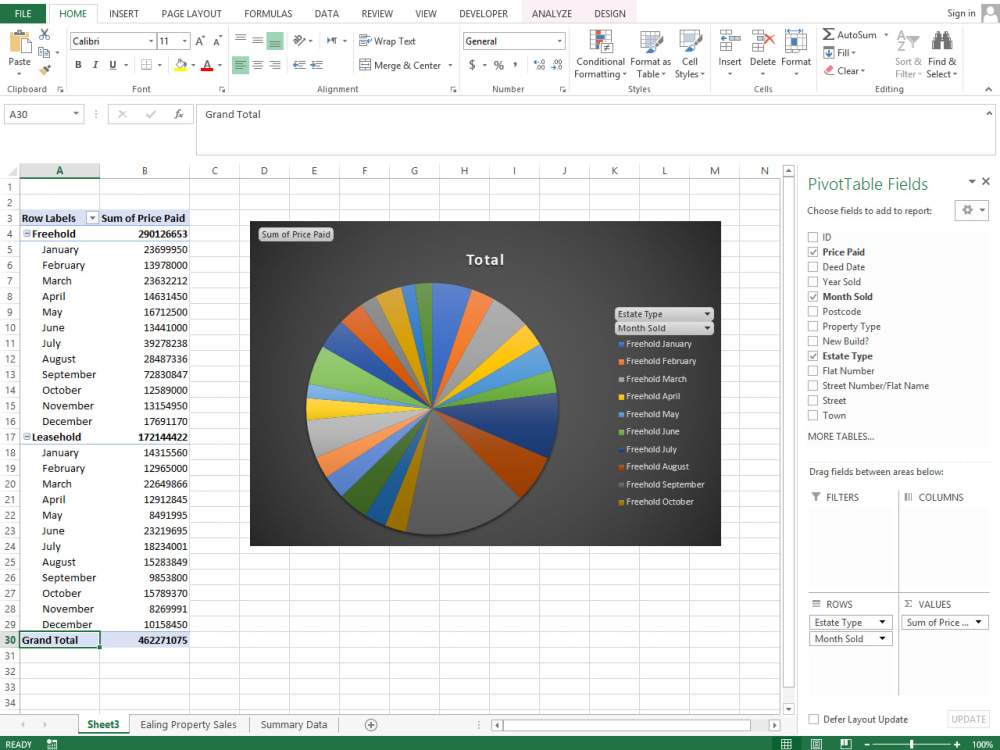
Task: Click the Increase Font Size icon
Action: [200, 41]
